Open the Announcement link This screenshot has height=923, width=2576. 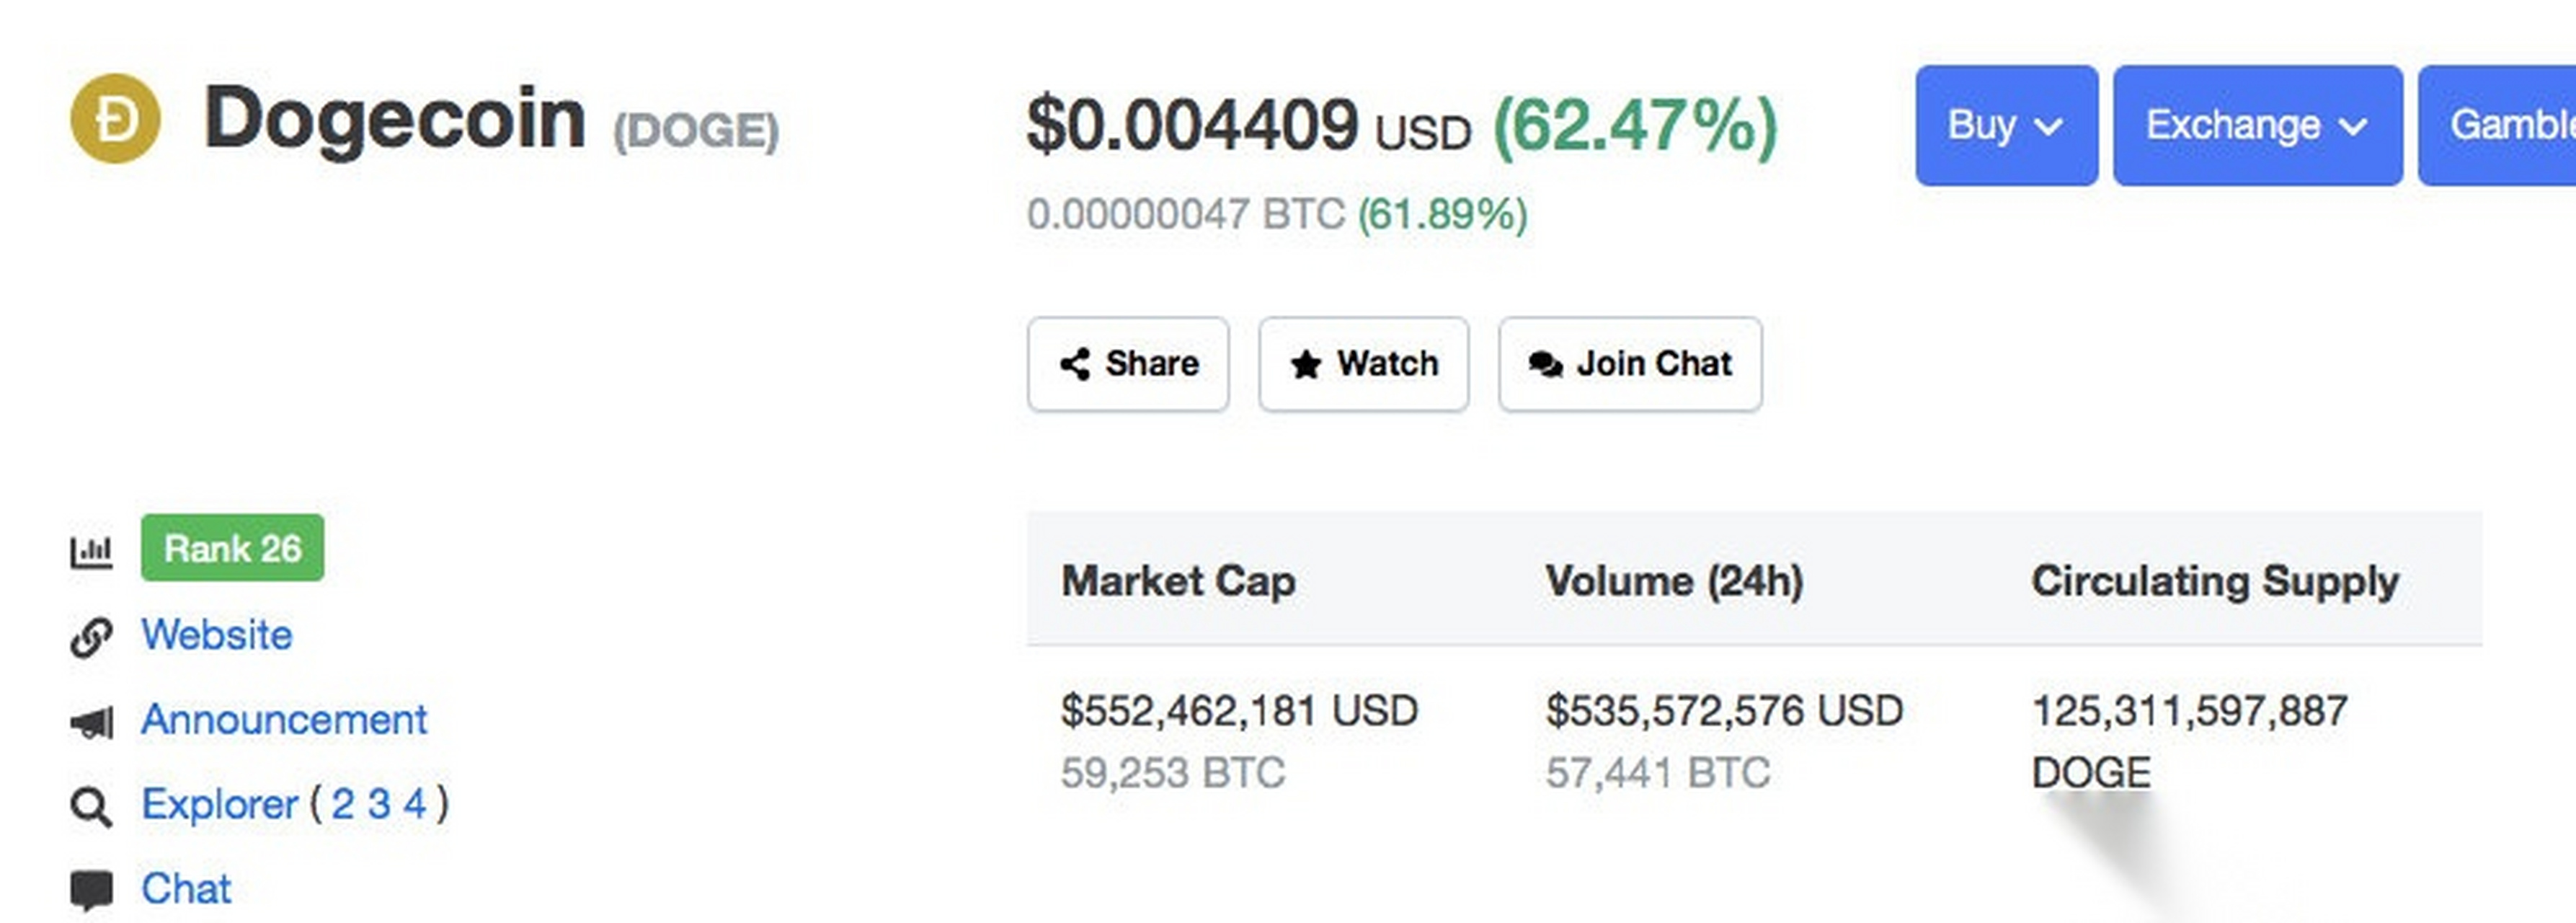[284, 720]
